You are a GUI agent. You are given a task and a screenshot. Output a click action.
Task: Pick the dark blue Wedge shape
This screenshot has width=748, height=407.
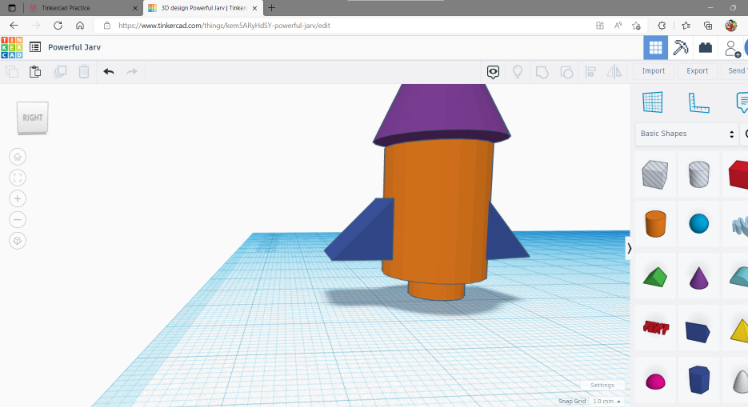click(698, 331)
